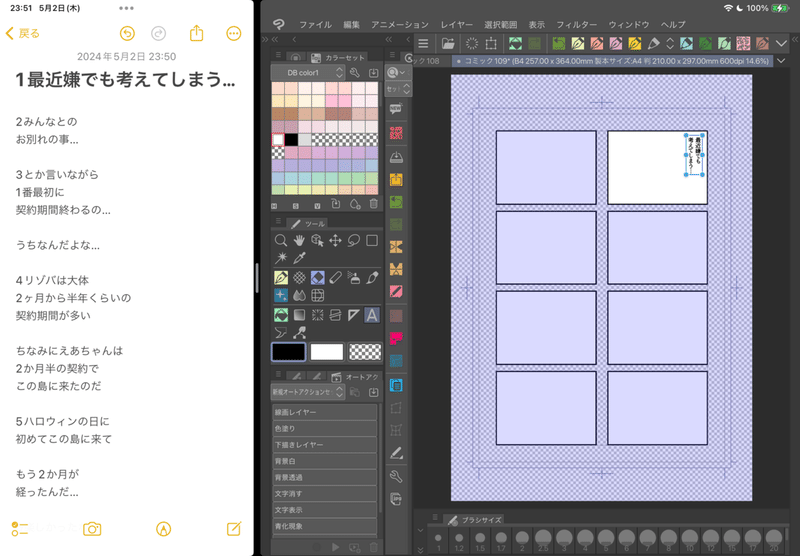Toggle the H button under color set
This screenshot has width=800, height=556.
click(274, 206)
